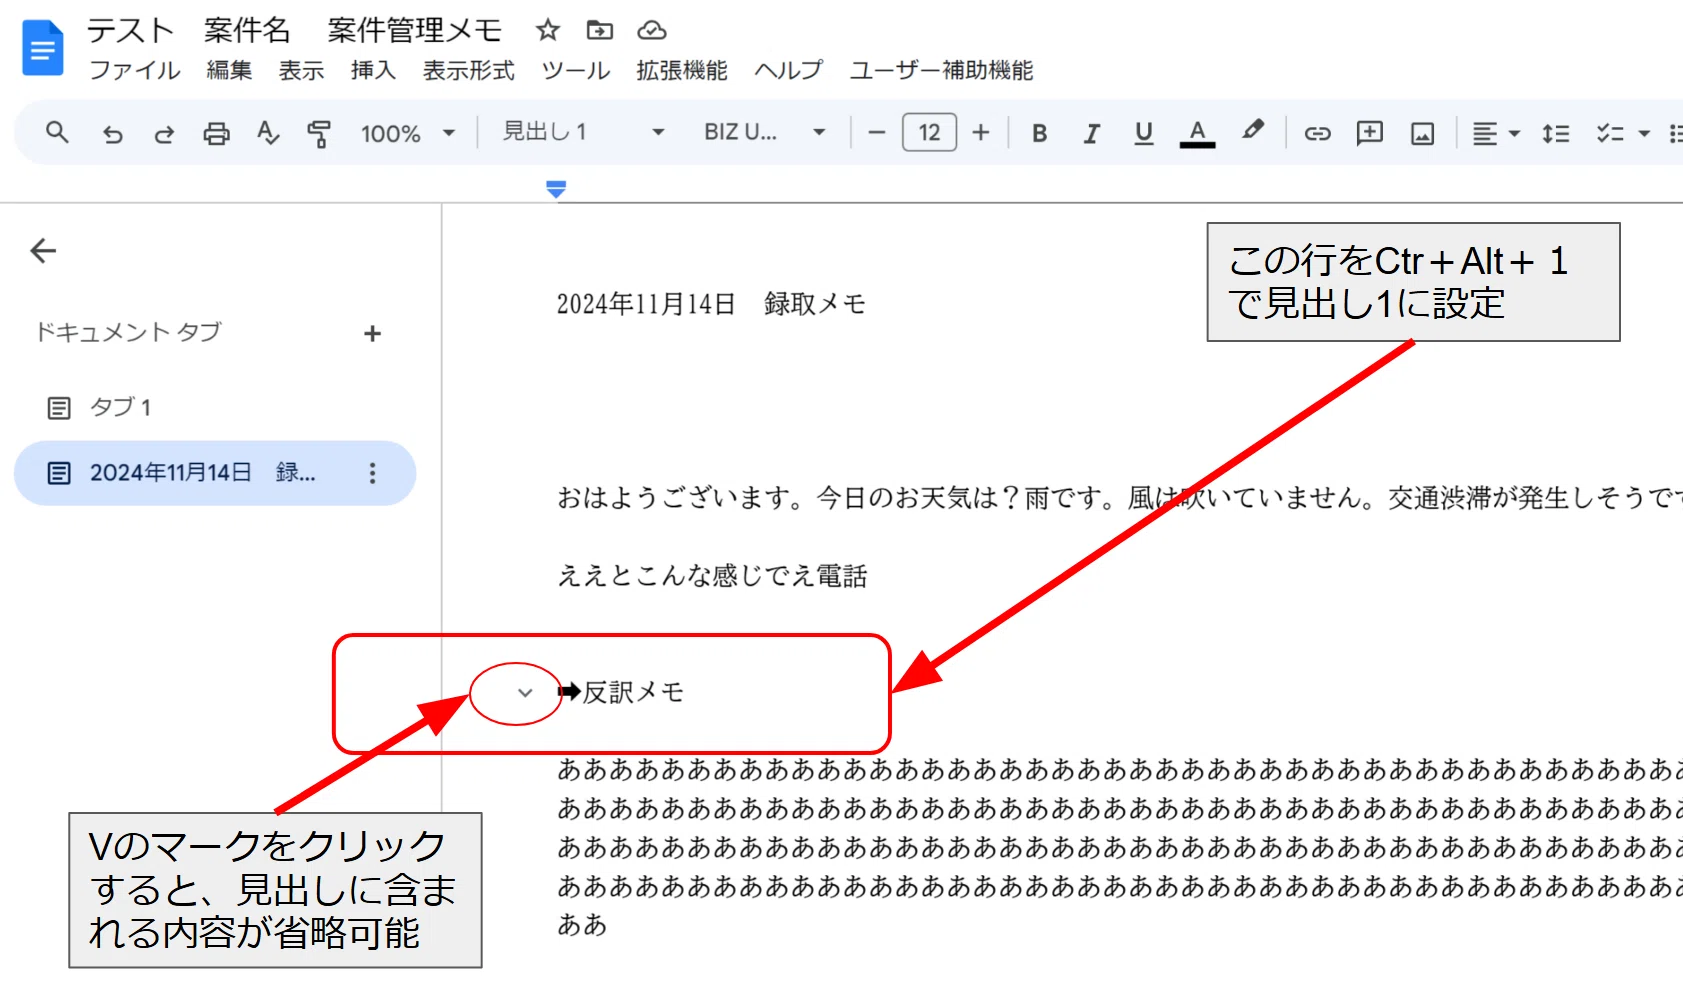Click the 反訳メモ heading text
1683x992 pixels.
(633, 692)
